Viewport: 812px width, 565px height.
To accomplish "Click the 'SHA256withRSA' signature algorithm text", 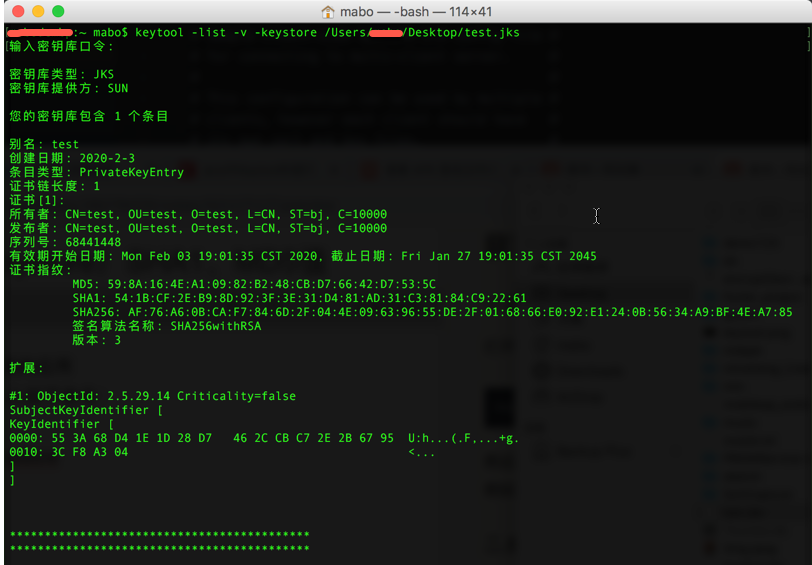I will click(x=216, y=326).
